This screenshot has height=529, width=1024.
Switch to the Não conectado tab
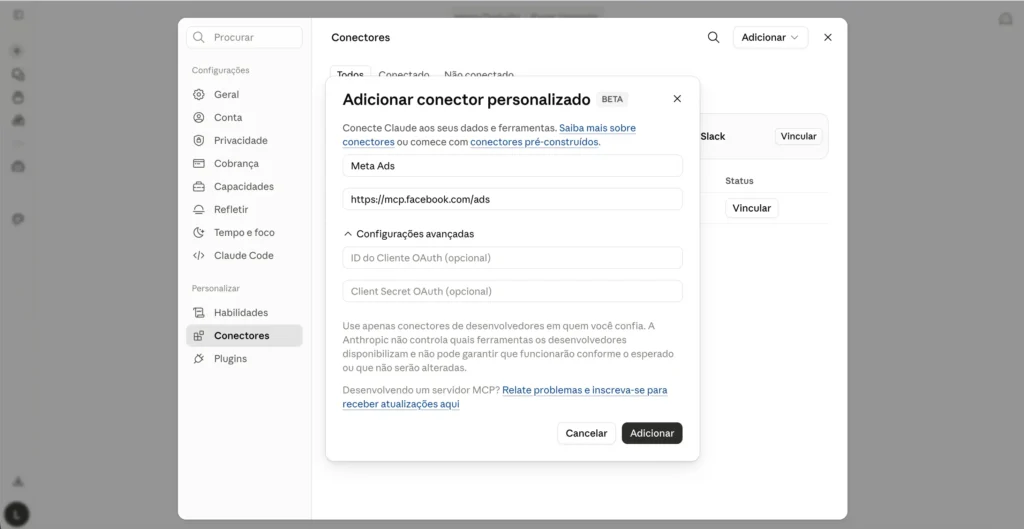pos(479,74)
